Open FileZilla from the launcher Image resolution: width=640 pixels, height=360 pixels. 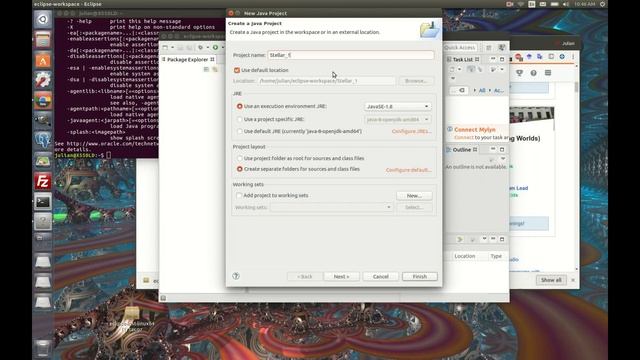pyautogui.click(x=43, y=181)
